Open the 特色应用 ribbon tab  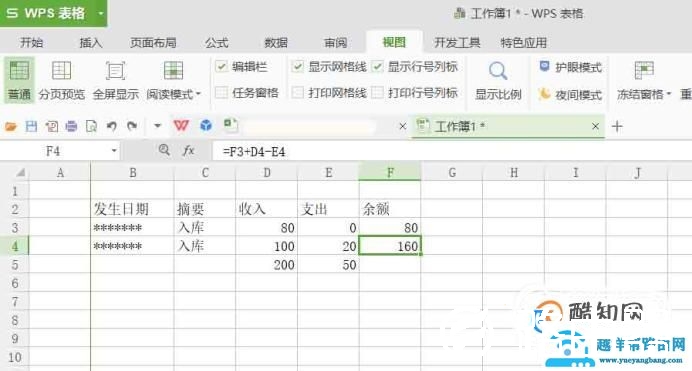click(524, 42)
